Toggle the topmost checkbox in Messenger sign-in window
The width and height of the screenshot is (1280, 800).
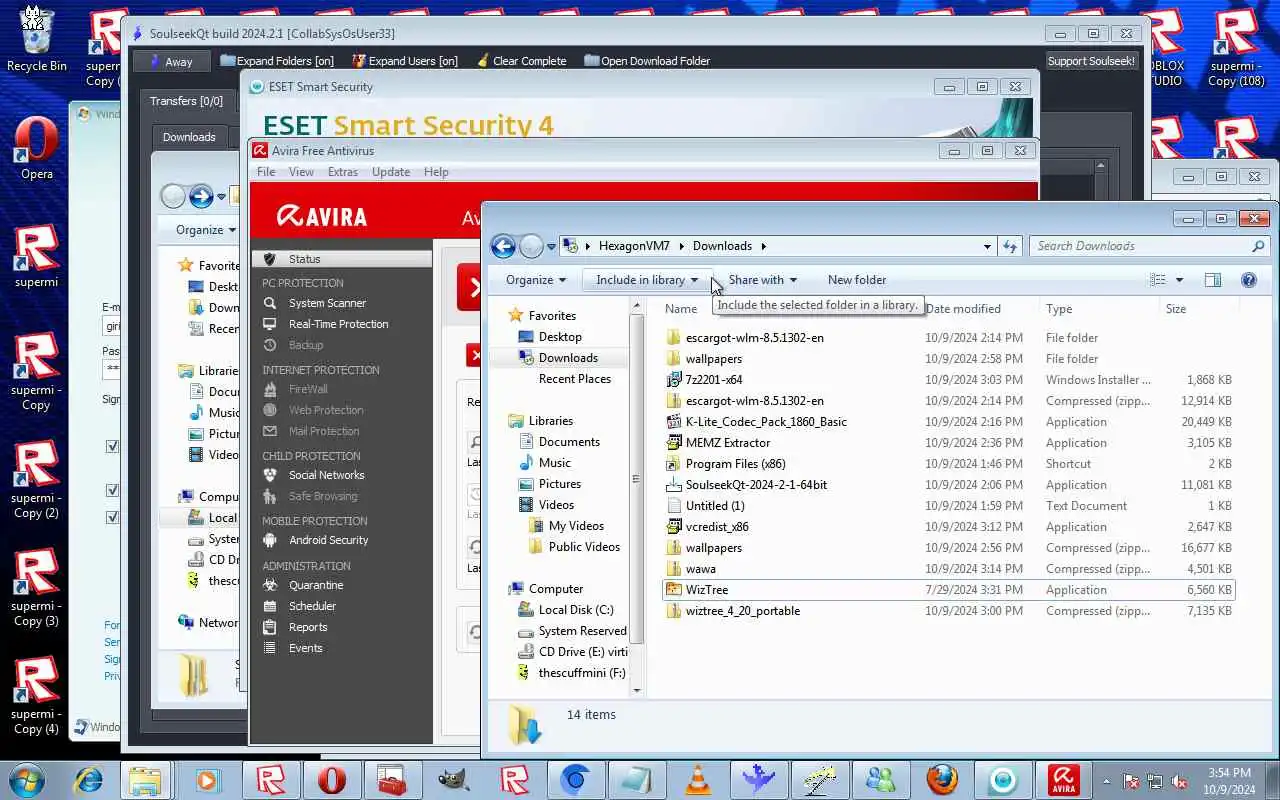click(112, 446)
